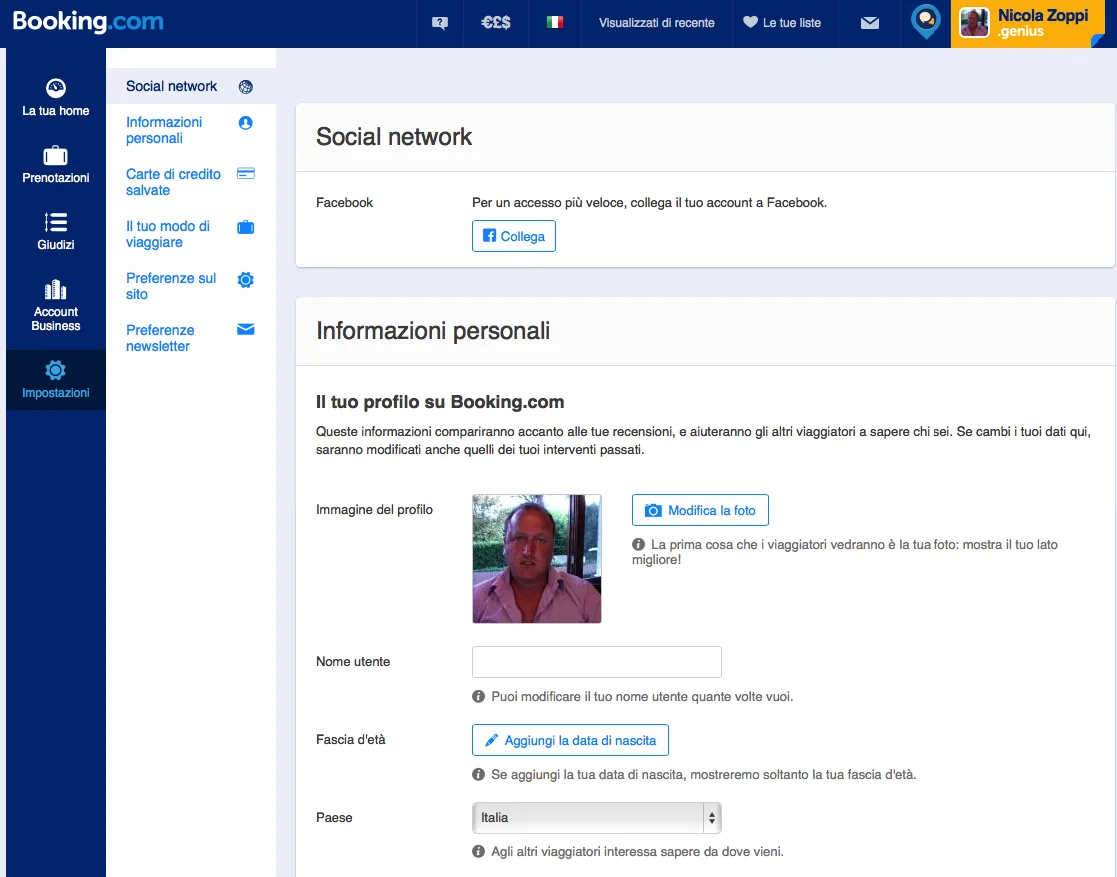This screenshot has height=877, width=1117.
Task: Select the Prenotazioni label in the left navigation
Action: [x=56, y=177]
